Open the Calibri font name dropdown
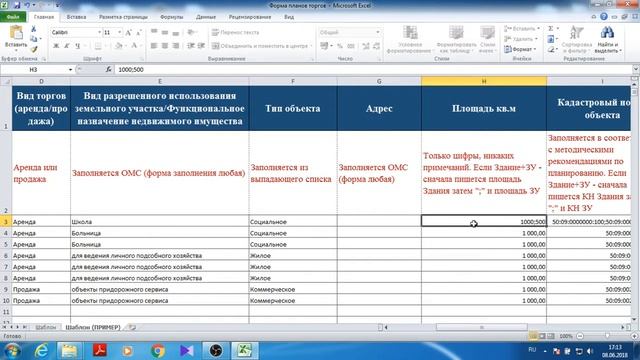 tap(99, 32)
